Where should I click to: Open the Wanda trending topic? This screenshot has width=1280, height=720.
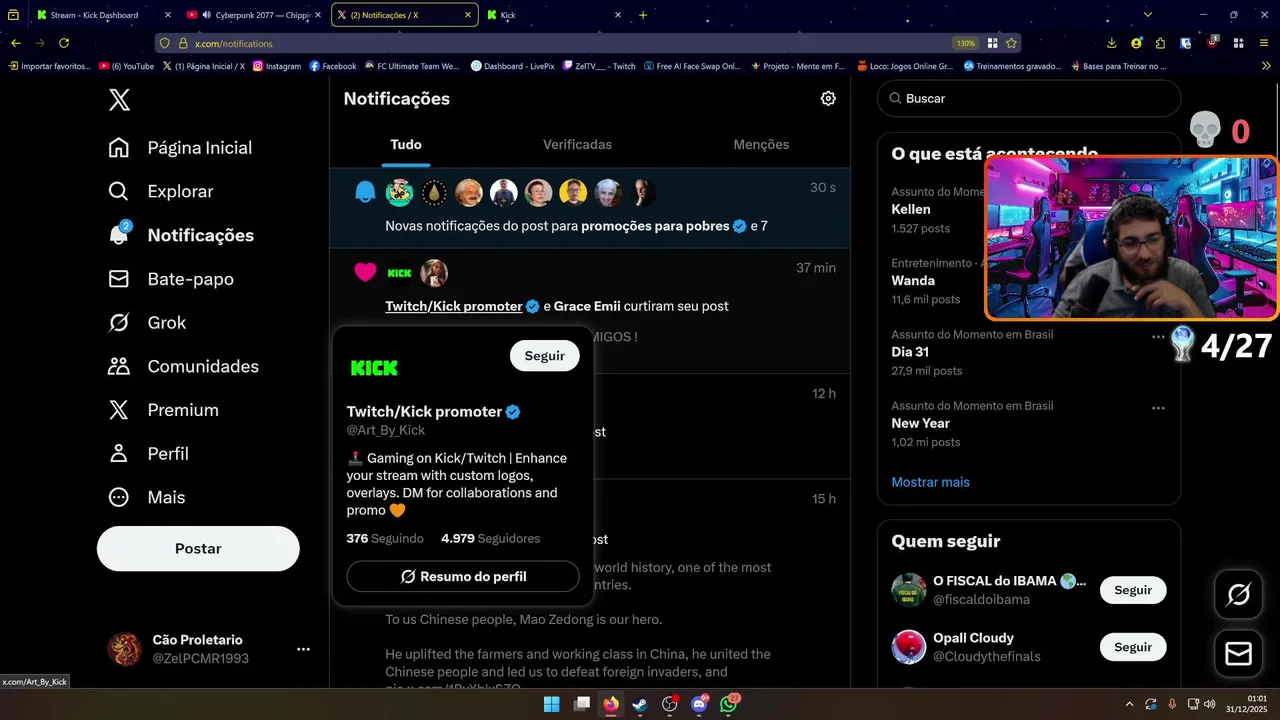(913, 281)
